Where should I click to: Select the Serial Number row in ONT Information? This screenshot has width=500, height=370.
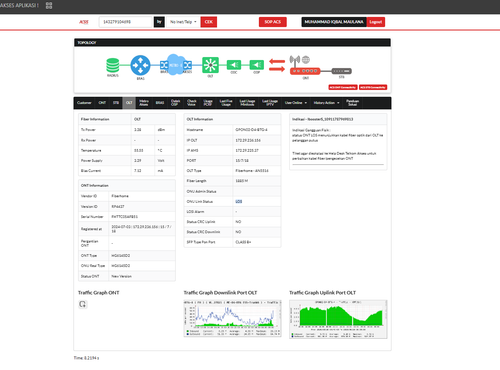point(127,217)
